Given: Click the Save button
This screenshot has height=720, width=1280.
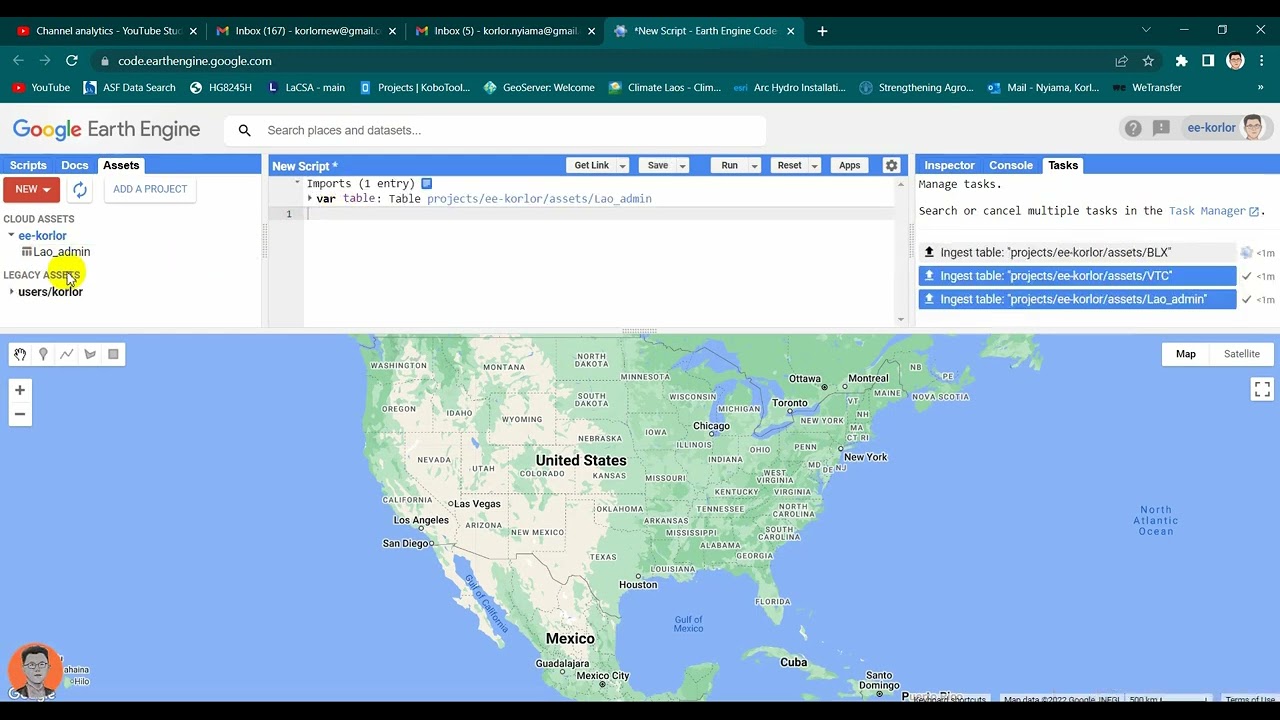Looking at the screenshot, I should click(x=658, y=166).
